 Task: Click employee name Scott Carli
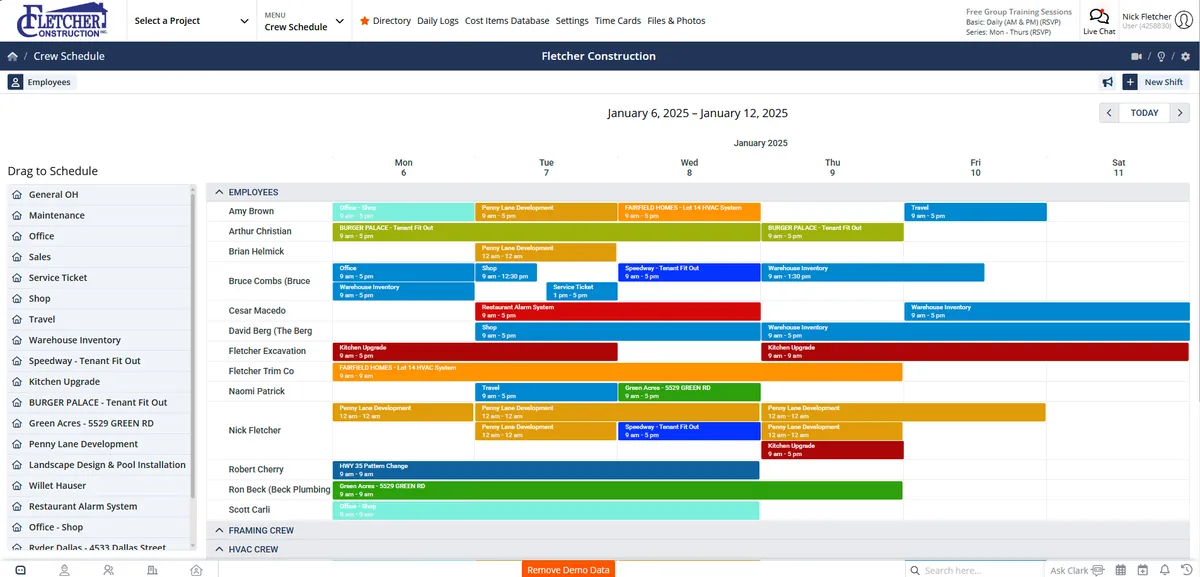[249, 510]
